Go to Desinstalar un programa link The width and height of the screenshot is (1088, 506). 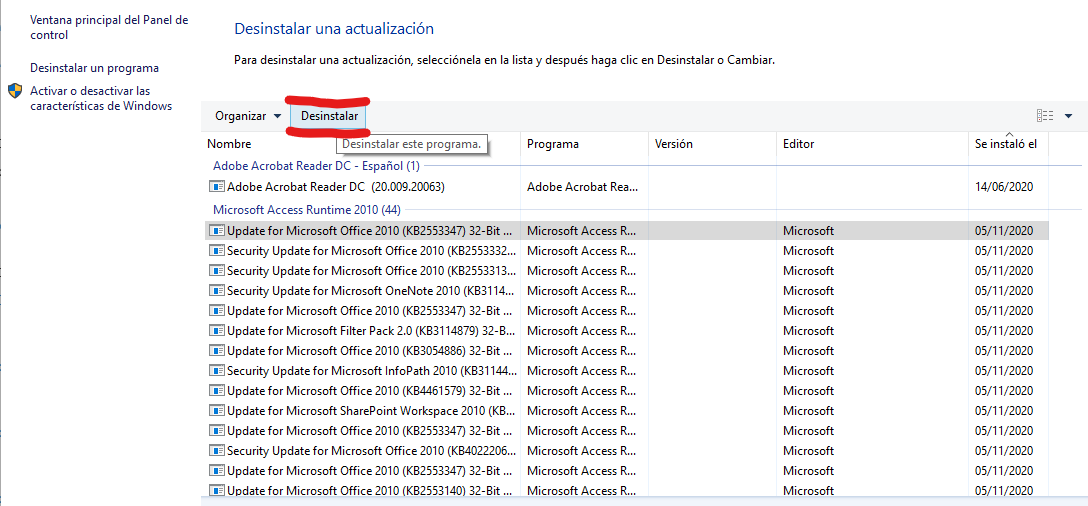pyautogui.click(x=94, y=68)
